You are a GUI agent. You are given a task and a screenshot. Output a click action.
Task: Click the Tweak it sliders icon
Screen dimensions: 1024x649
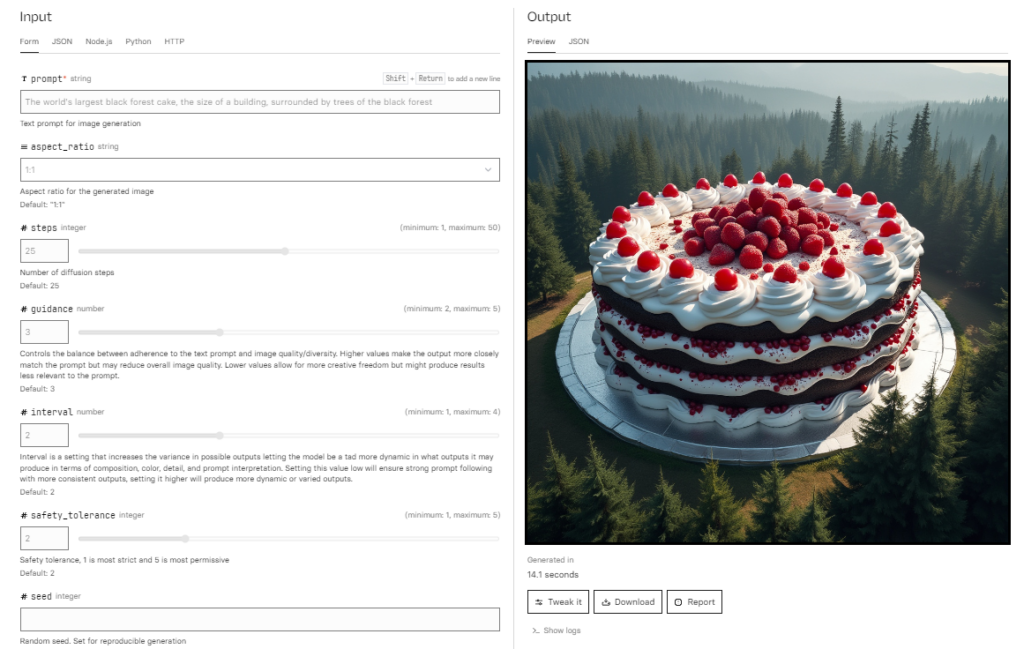pos(539,602)
